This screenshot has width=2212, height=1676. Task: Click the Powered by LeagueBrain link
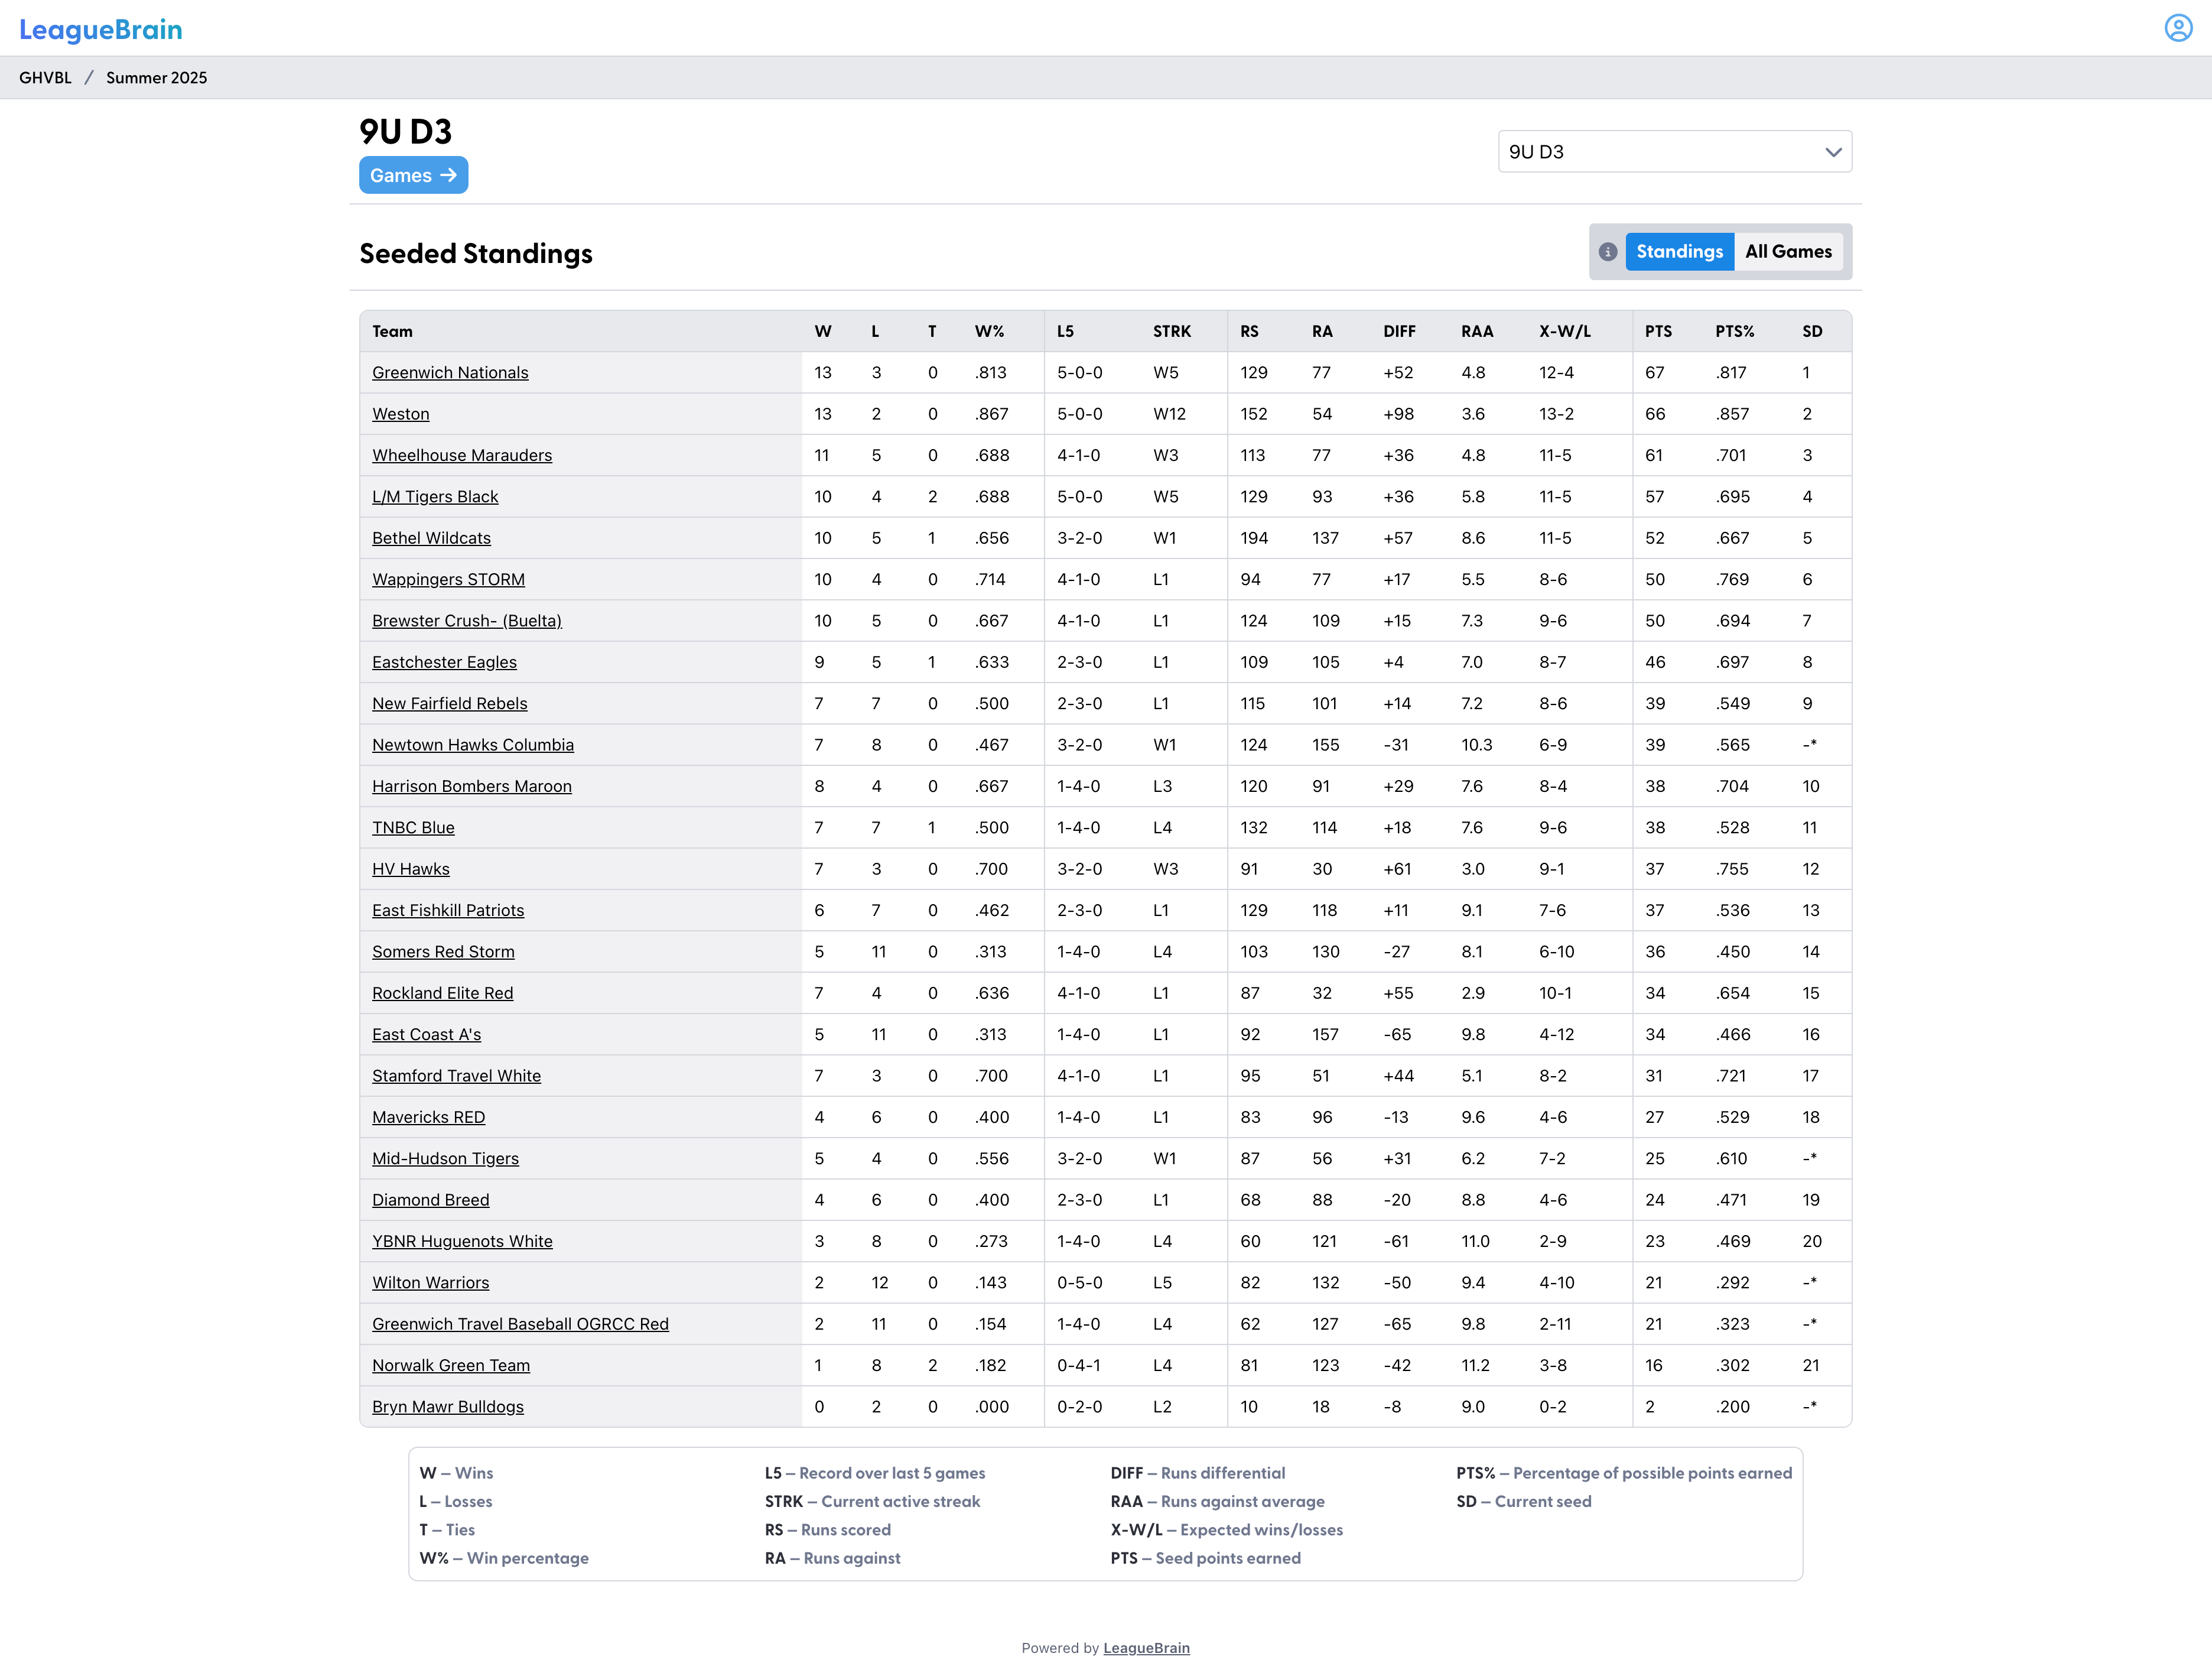tap(1146, 1648)
